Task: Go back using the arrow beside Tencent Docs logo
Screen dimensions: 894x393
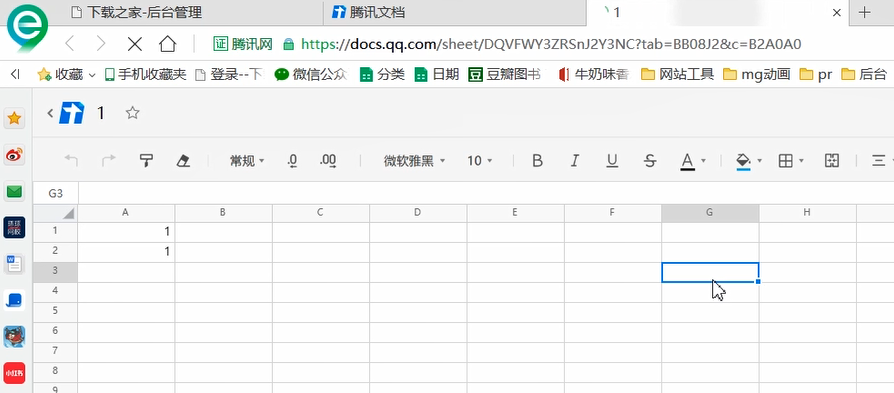Action: pyautogui.click(x=50, y=113)
